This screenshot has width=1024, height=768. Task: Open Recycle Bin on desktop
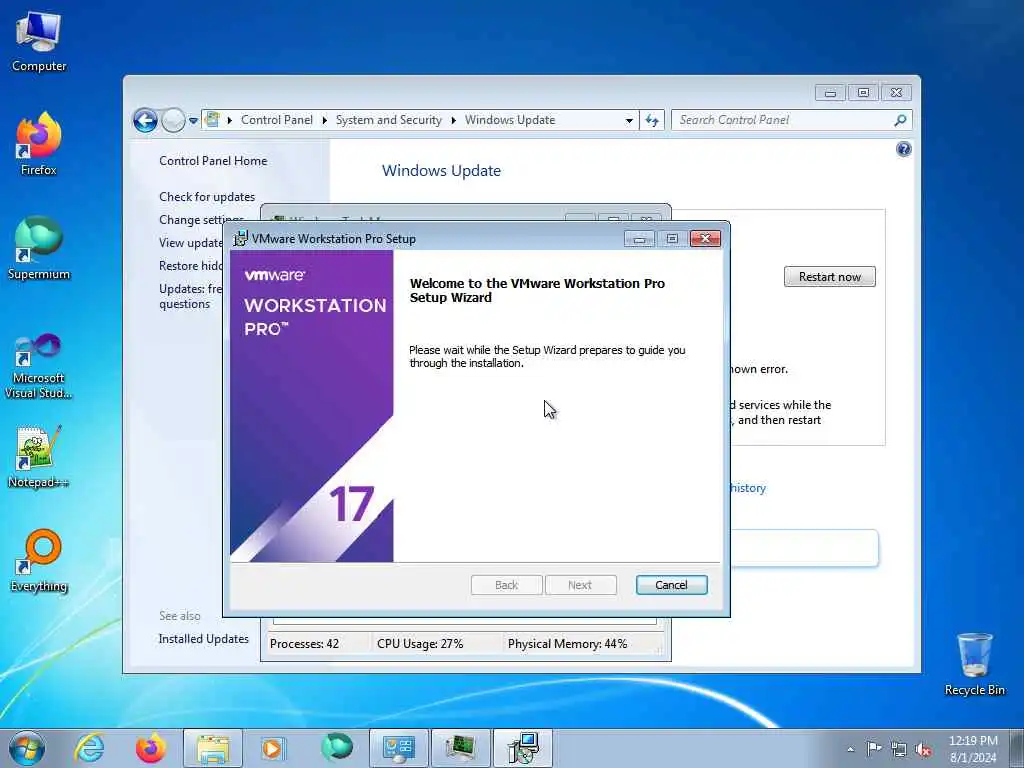pos(974,664)
